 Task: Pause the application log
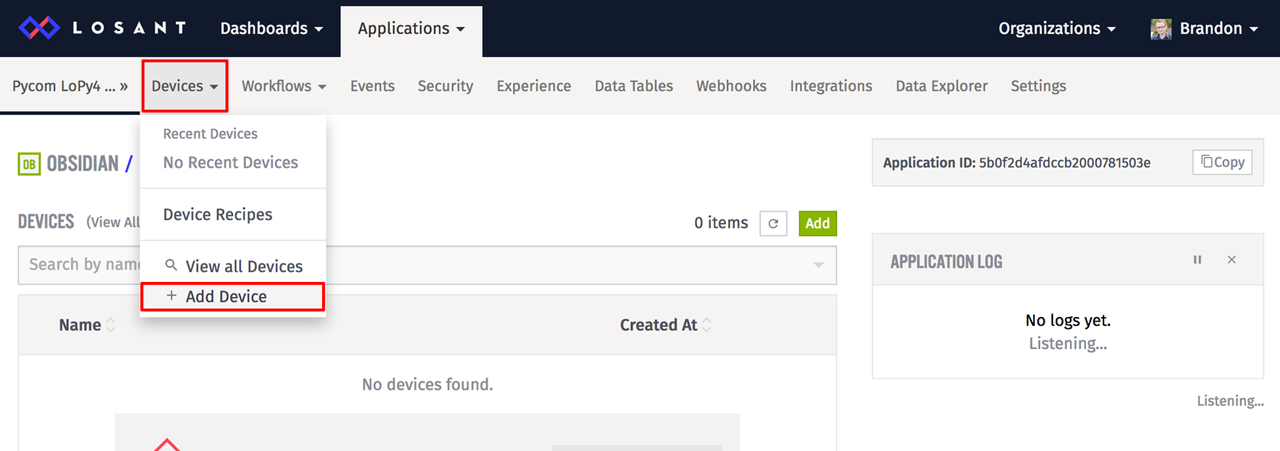(x=1197, y=260)
